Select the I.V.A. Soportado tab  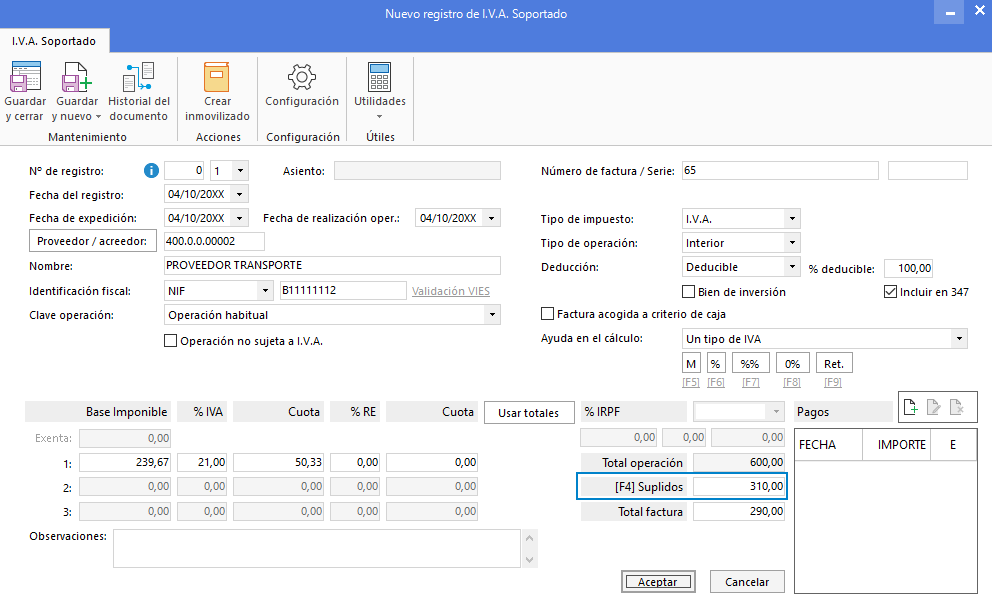(54, 41)
